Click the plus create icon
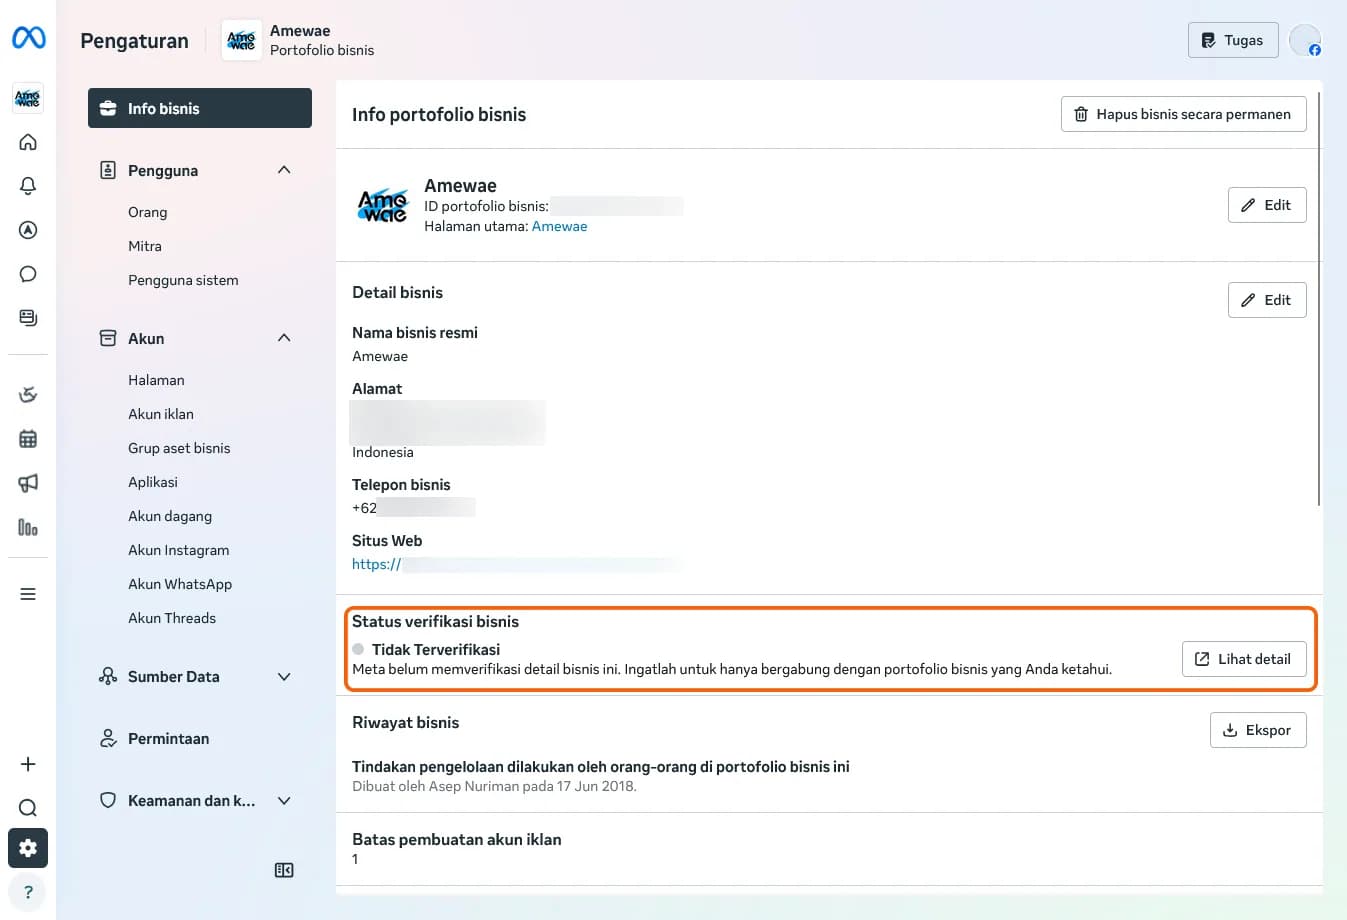Viewport: 1347px width, 920px height. [28, 764]
